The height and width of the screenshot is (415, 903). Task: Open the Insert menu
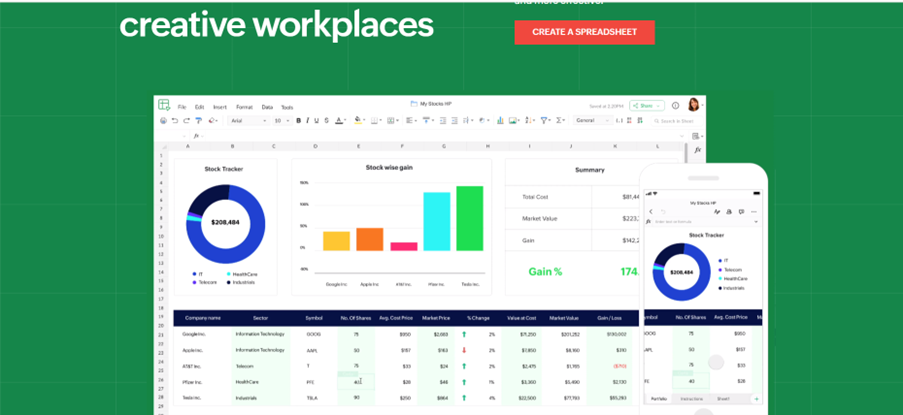(x=220, y=107)
